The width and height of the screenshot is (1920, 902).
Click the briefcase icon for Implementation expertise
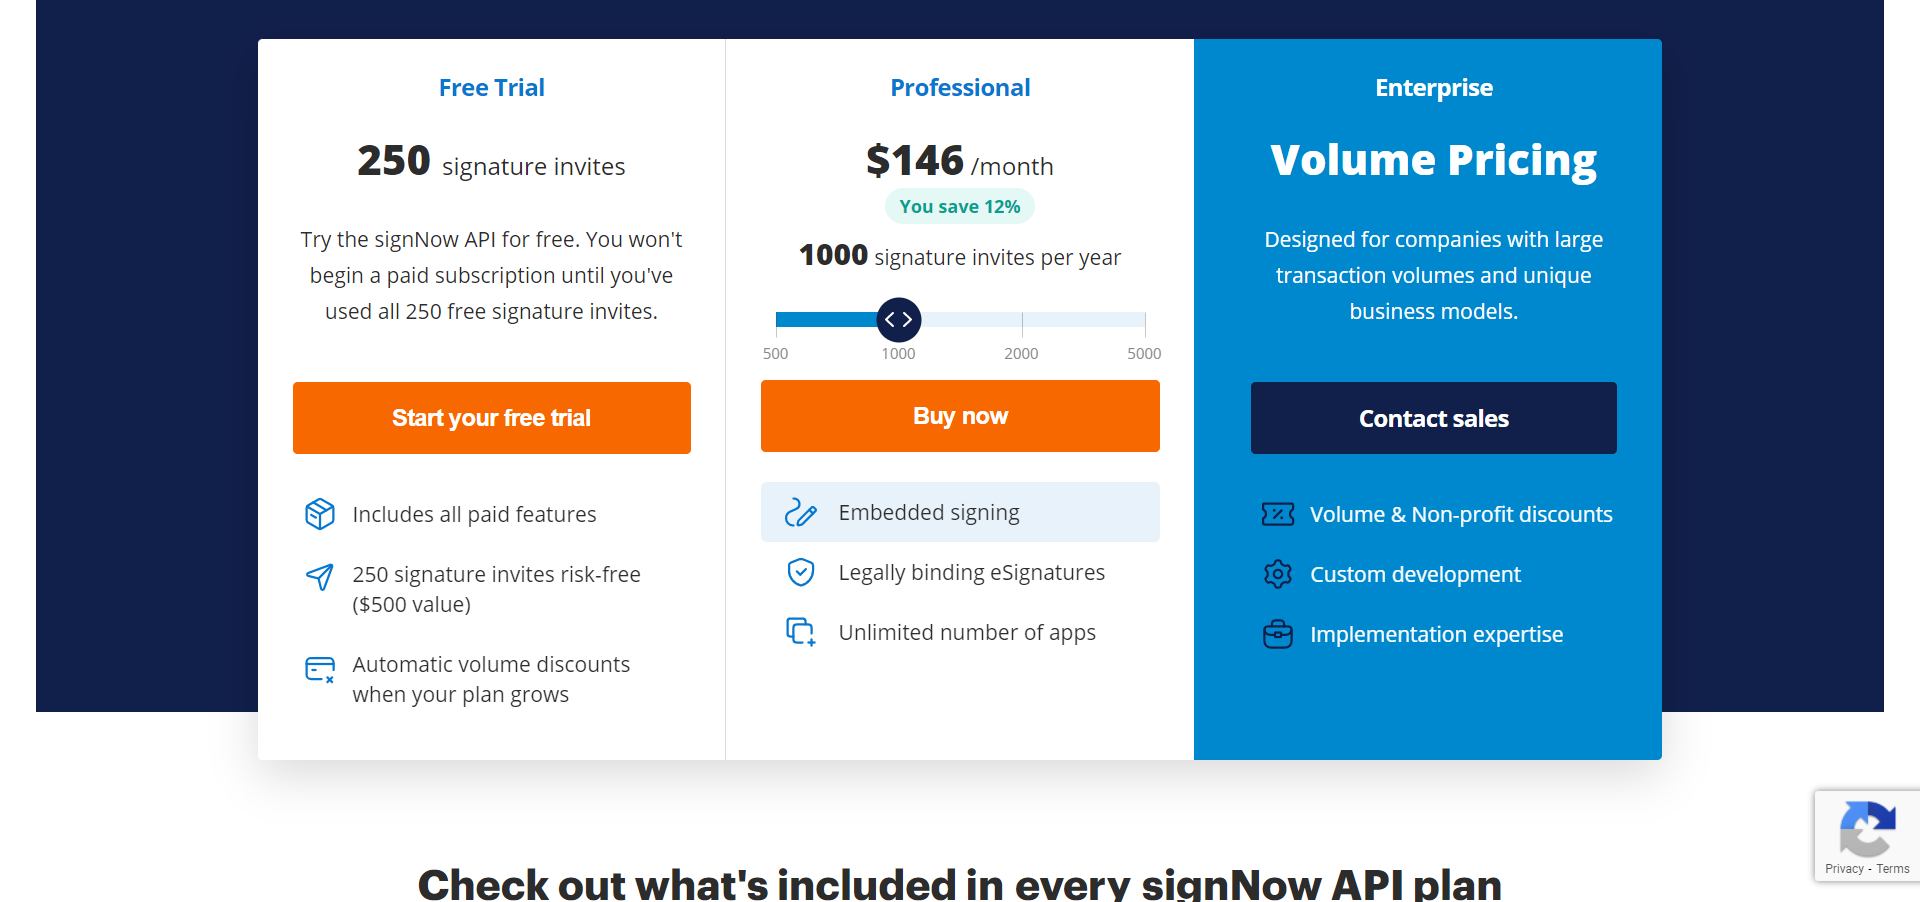pos(1278,634)
